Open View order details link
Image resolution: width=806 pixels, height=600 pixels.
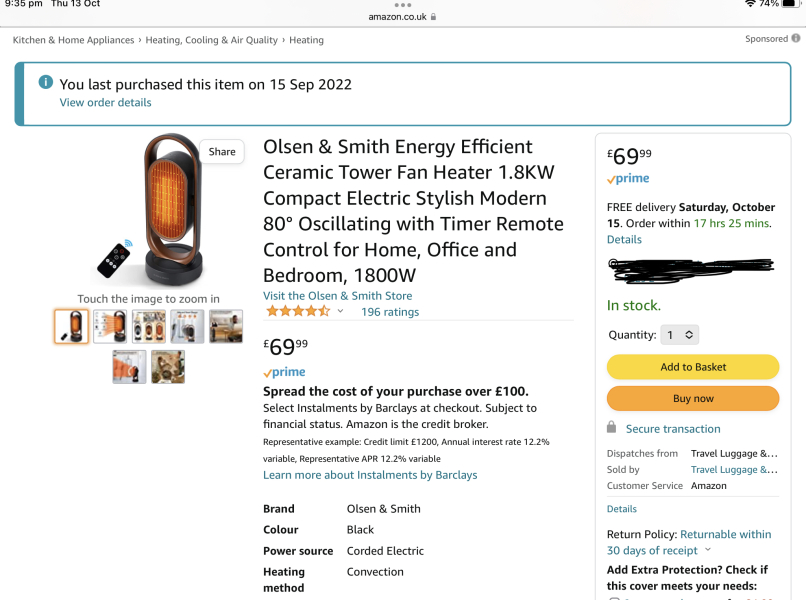tap(105, 102)
